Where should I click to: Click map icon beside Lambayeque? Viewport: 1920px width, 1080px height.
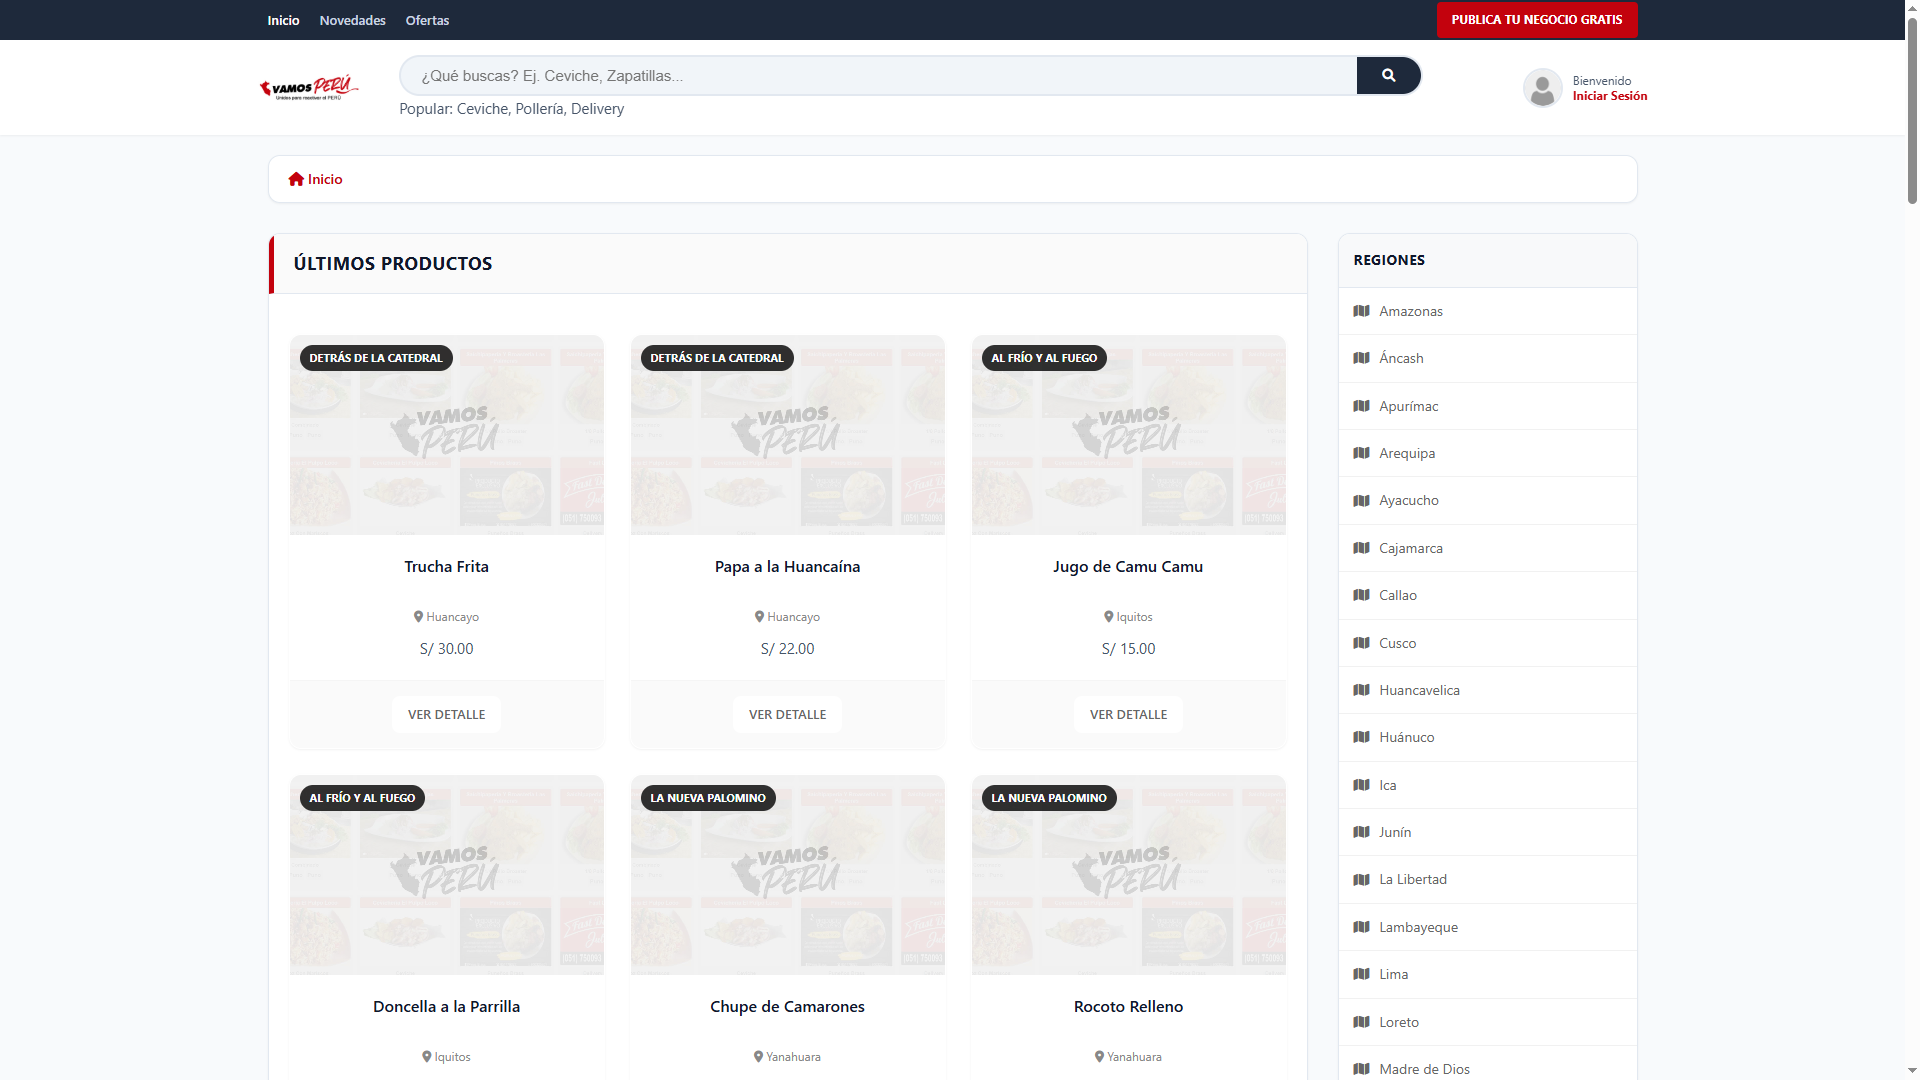pyautogui.click(x=1361, y=927)
